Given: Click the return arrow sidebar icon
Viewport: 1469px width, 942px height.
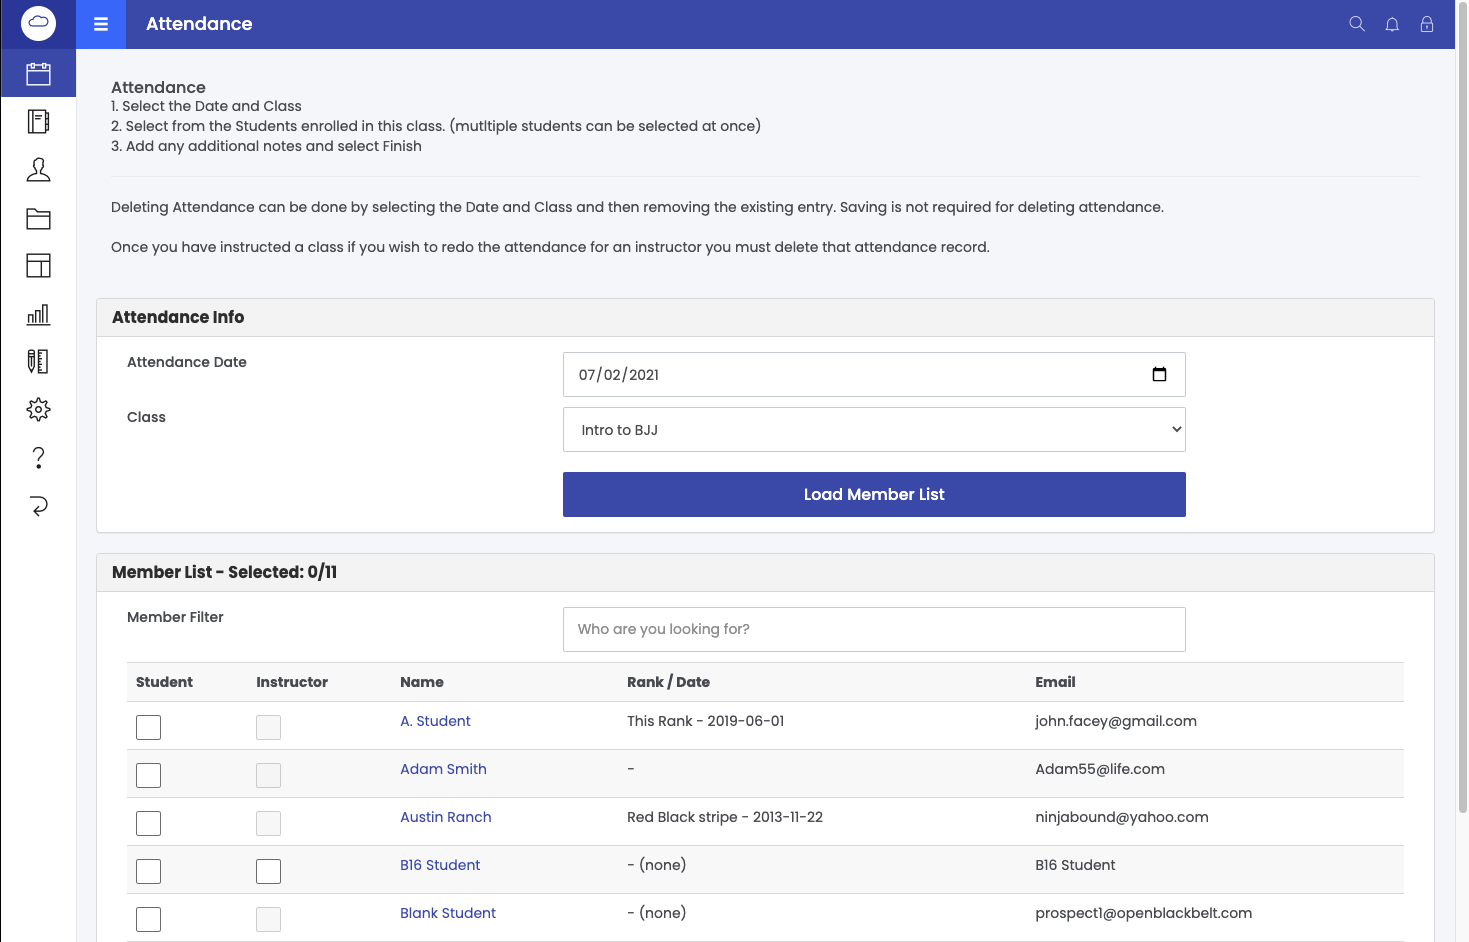Looking at the screenshot, I should click(x=38, y=505).
